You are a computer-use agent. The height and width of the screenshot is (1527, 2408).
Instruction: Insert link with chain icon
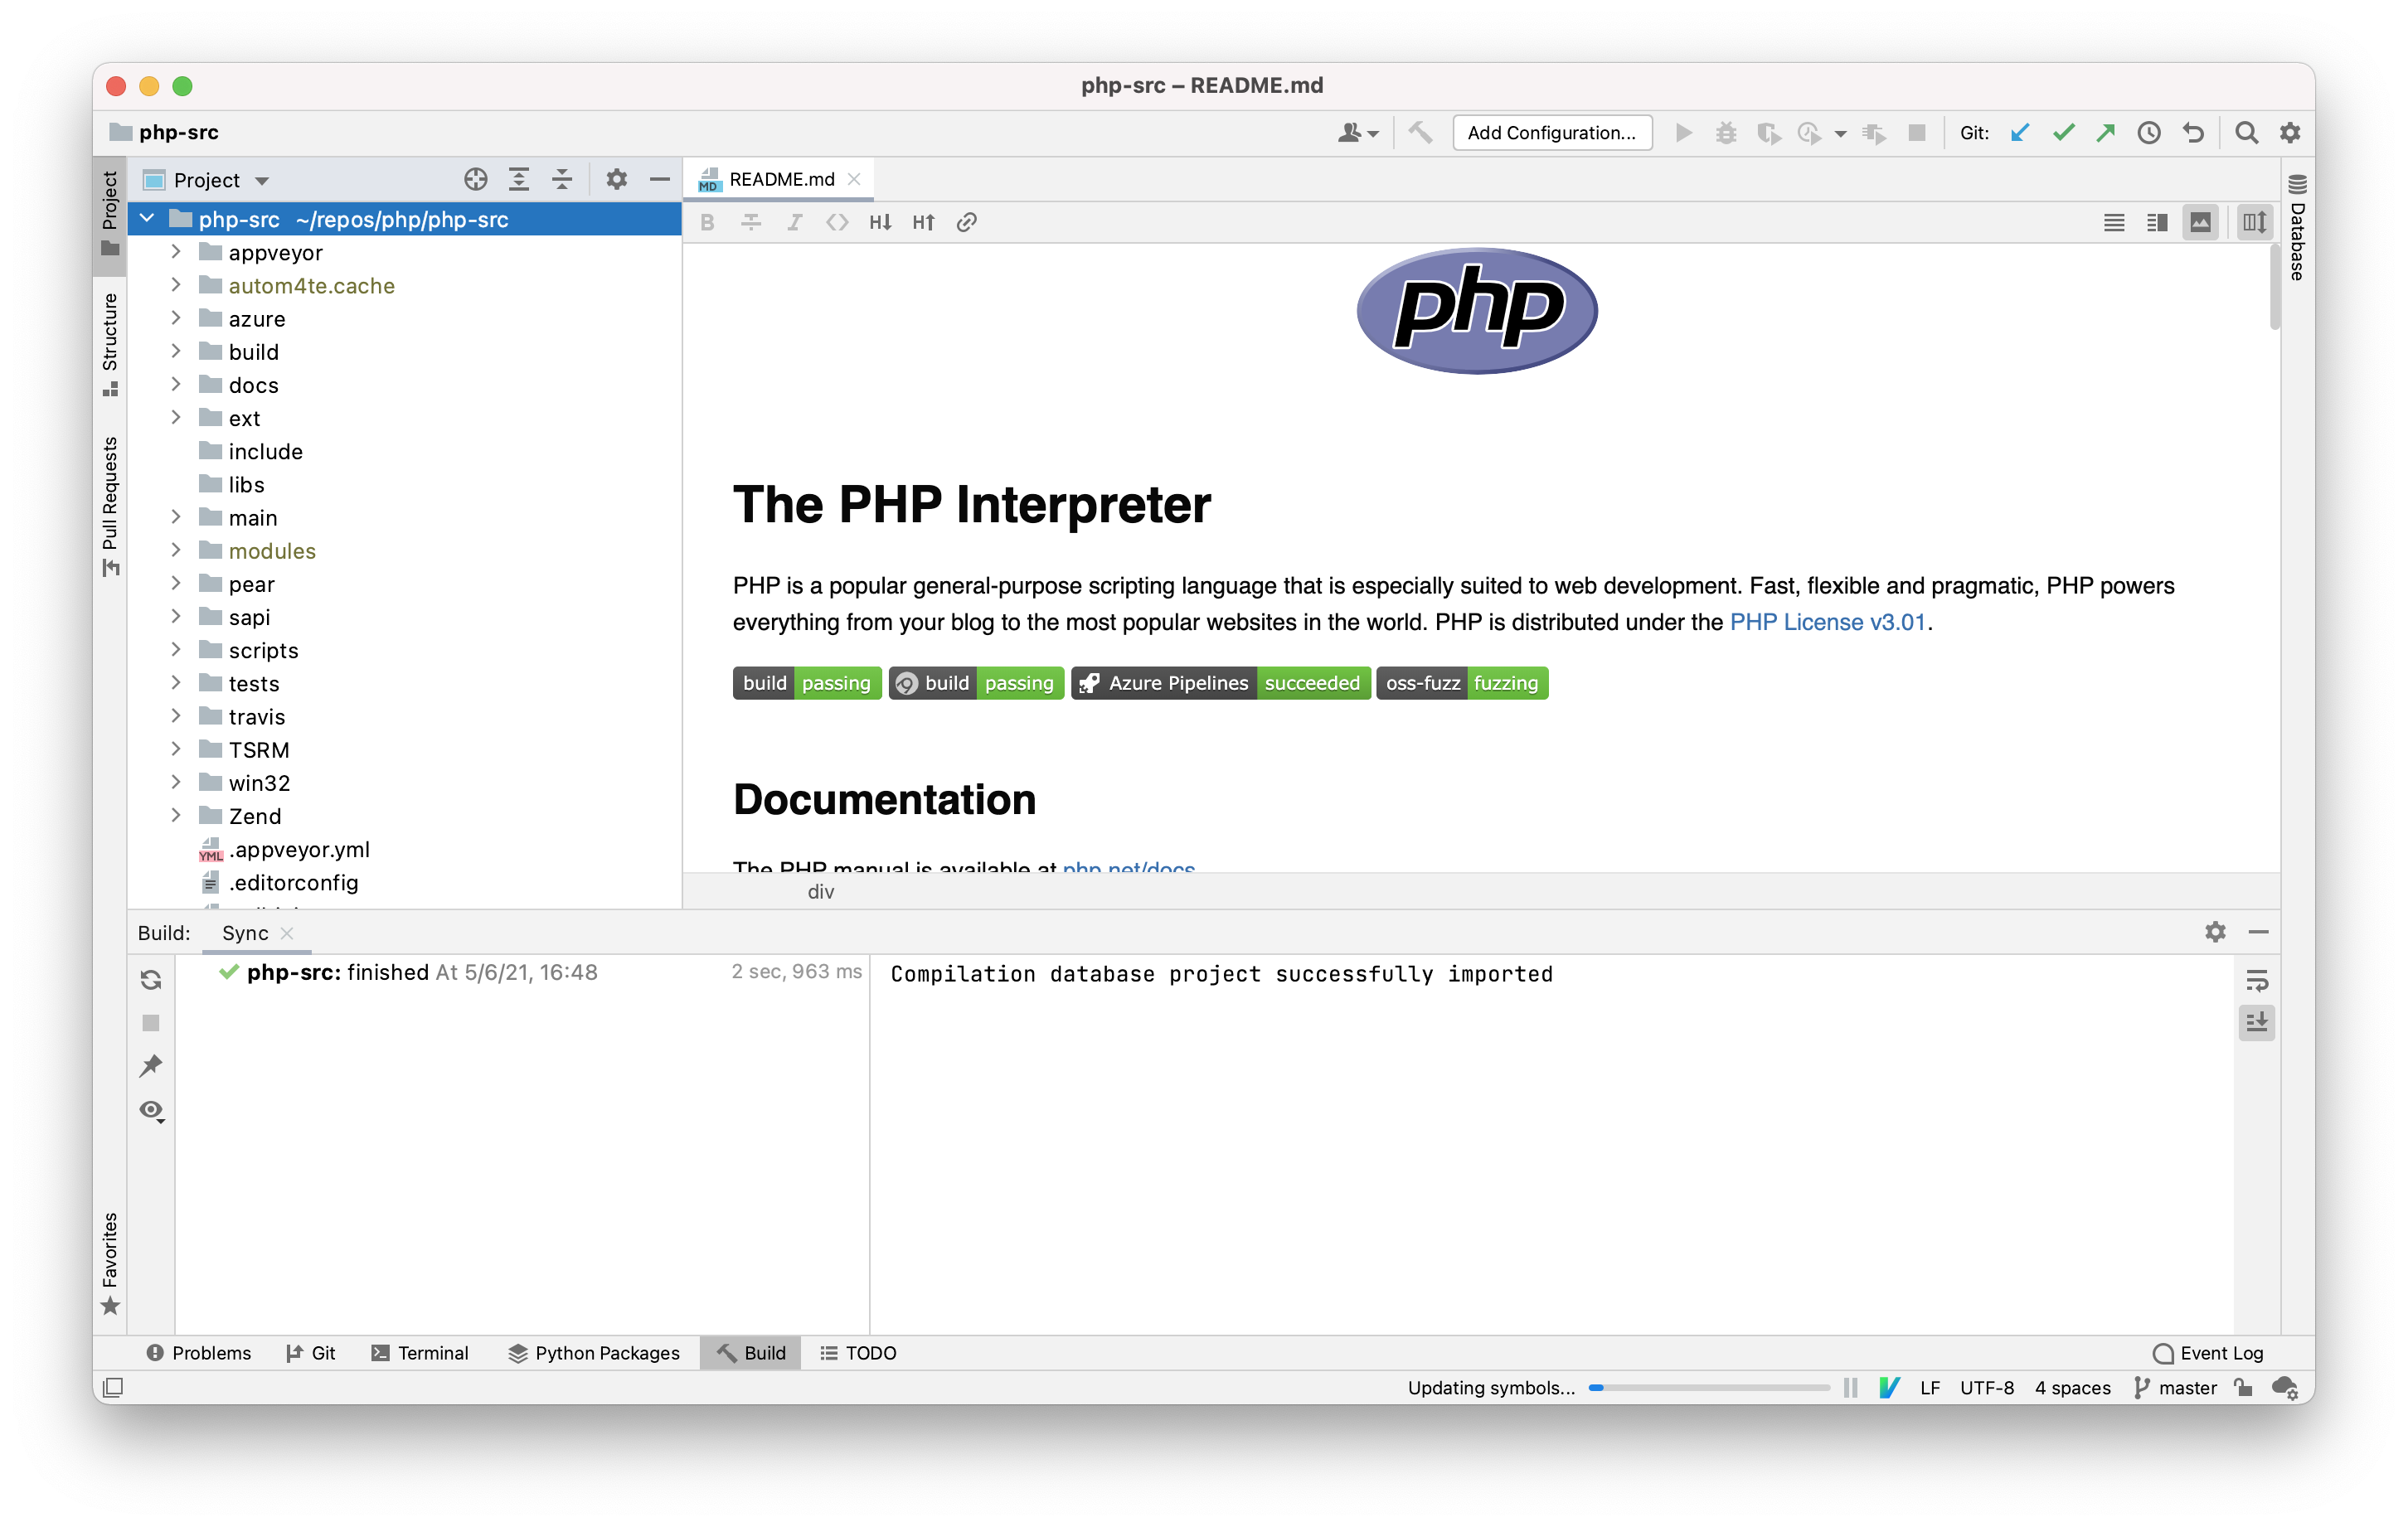coord(966,222)
